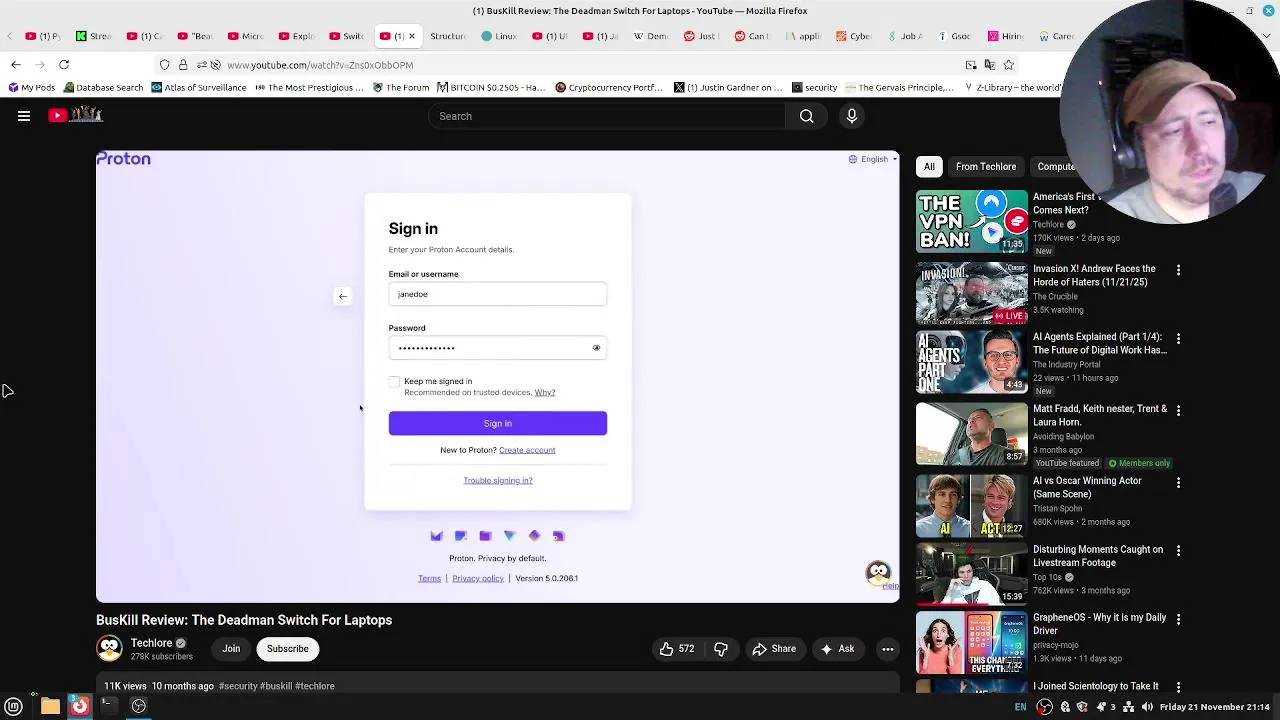1280x720 pixels.
Task: Click the Techlore channel avatar
Action: click(x=109, y=649)
